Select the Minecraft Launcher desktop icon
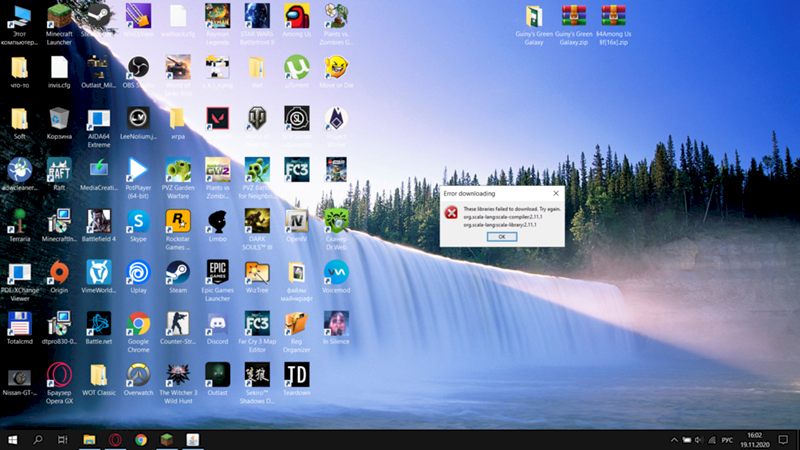 click(x=60, y=18)
